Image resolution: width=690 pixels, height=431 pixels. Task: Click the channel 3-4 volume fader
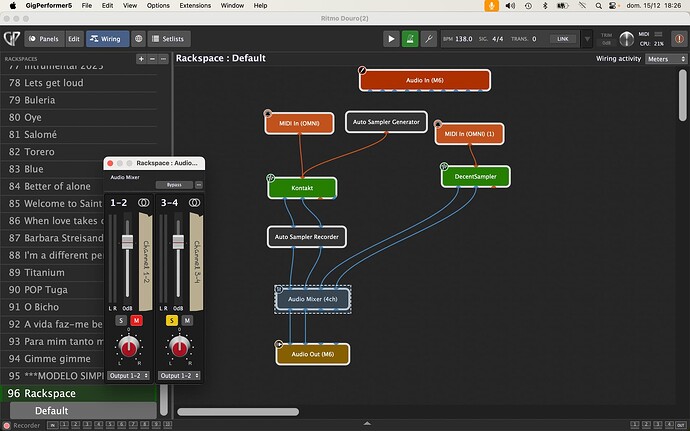pos(178,242)
